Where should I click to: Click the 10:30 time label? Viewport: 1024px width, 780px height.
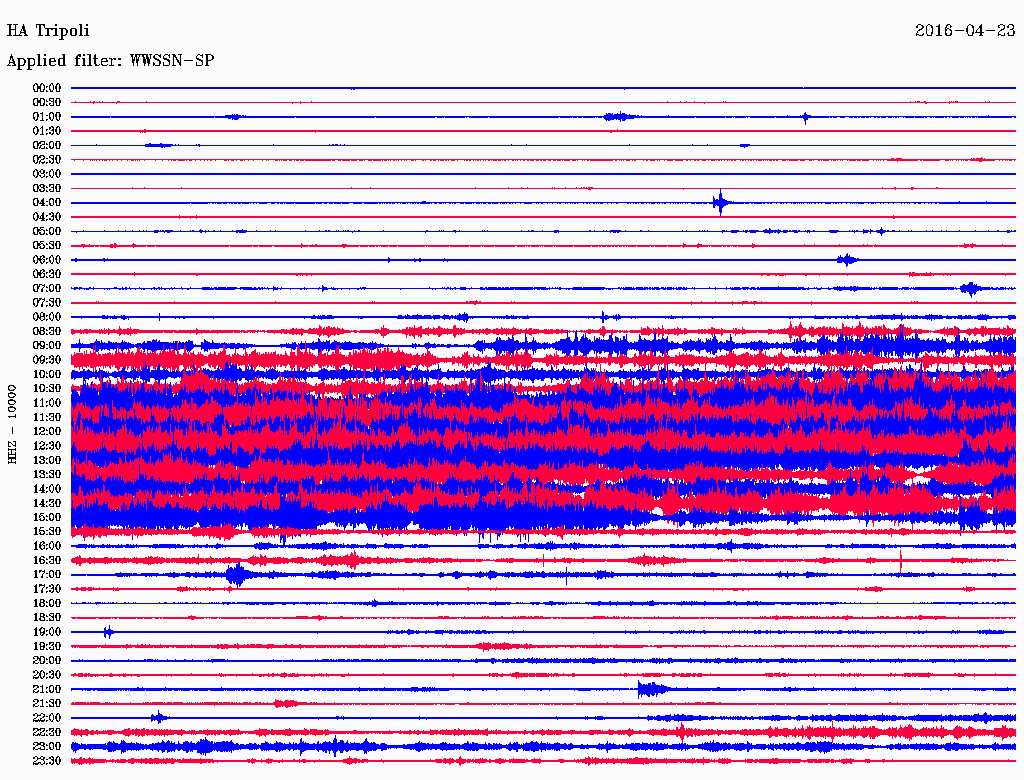click(x=47, y=388)
